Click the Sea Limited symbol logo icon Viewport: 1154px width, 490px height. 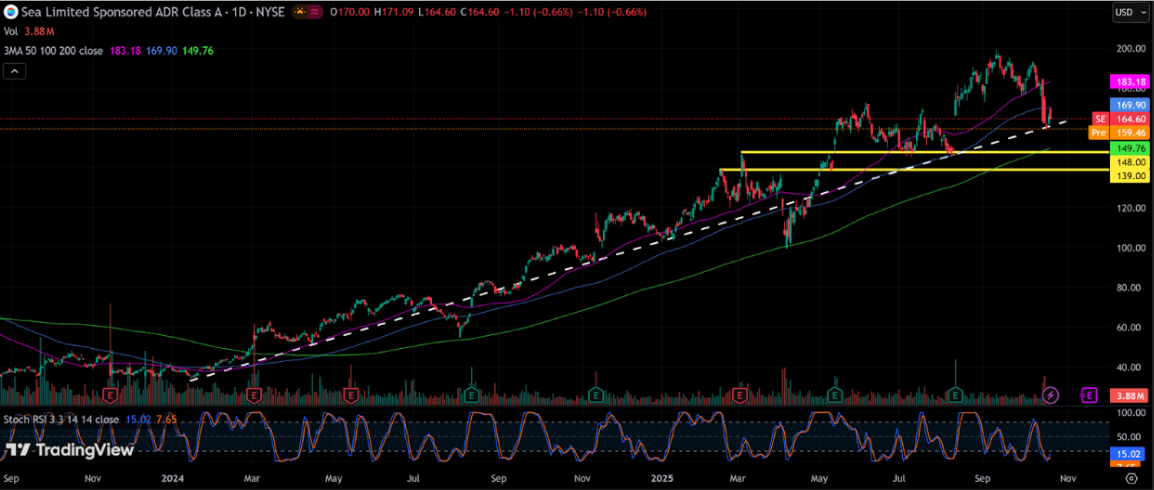10,12
